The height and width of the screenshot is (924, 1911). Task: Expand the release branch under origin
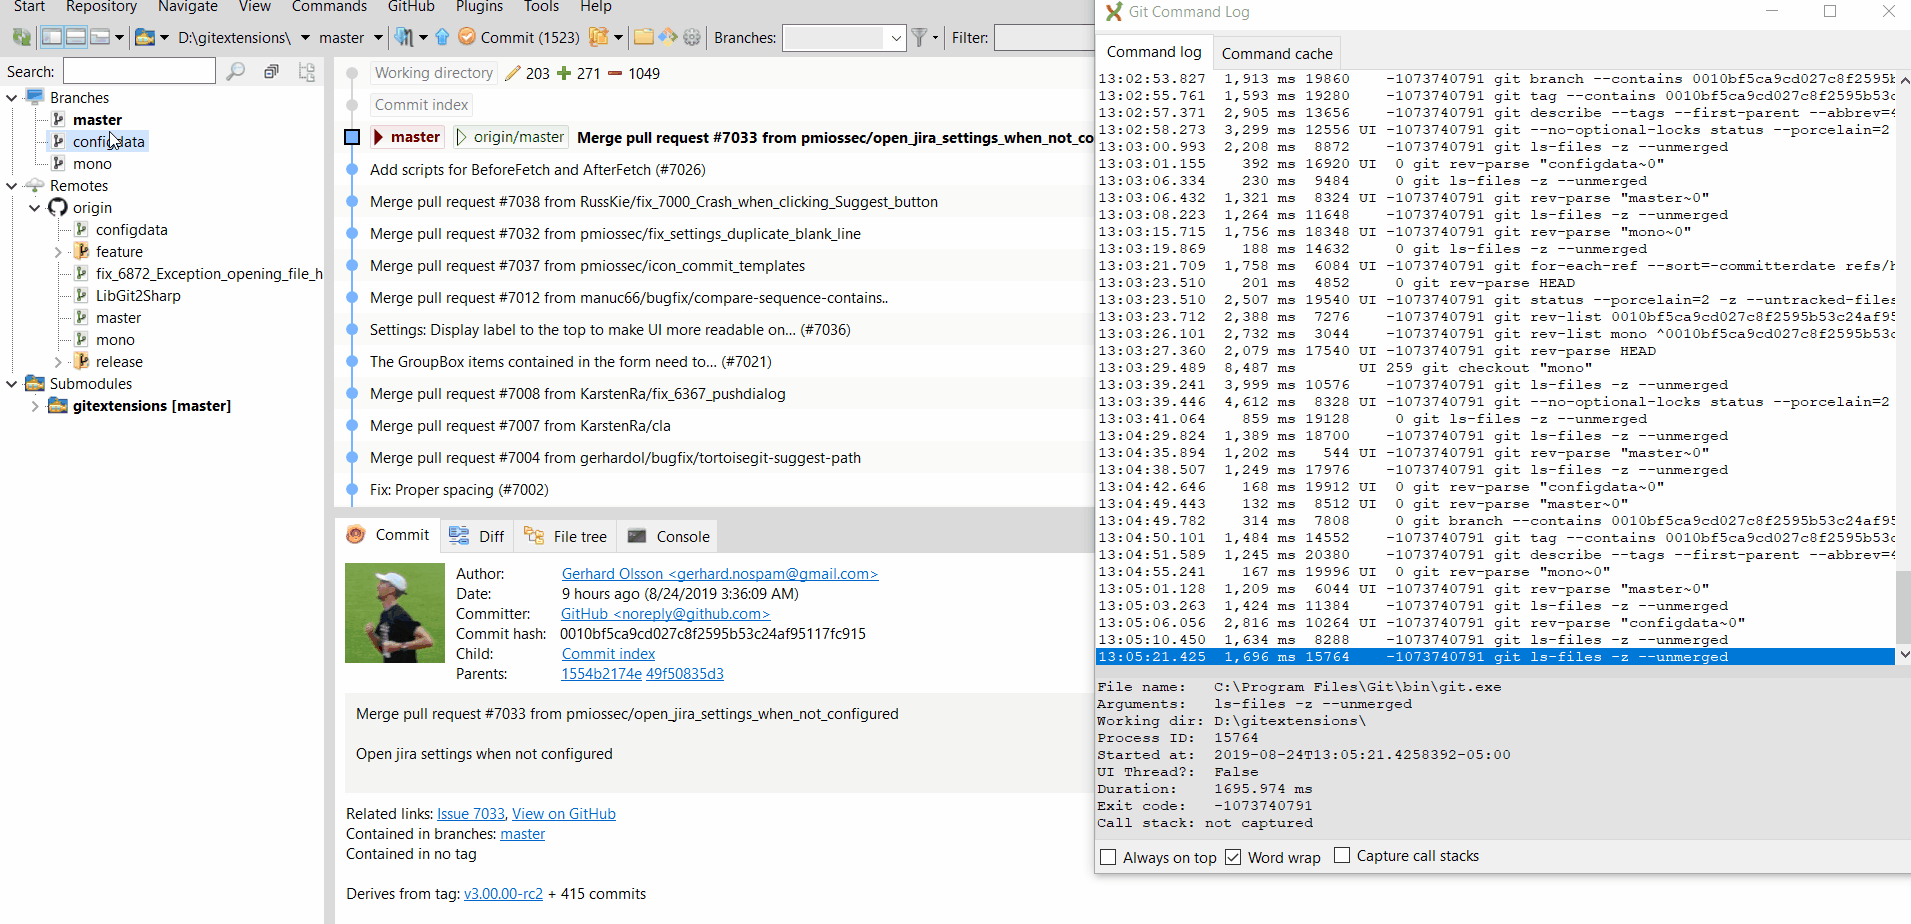(x=58, y=361)
